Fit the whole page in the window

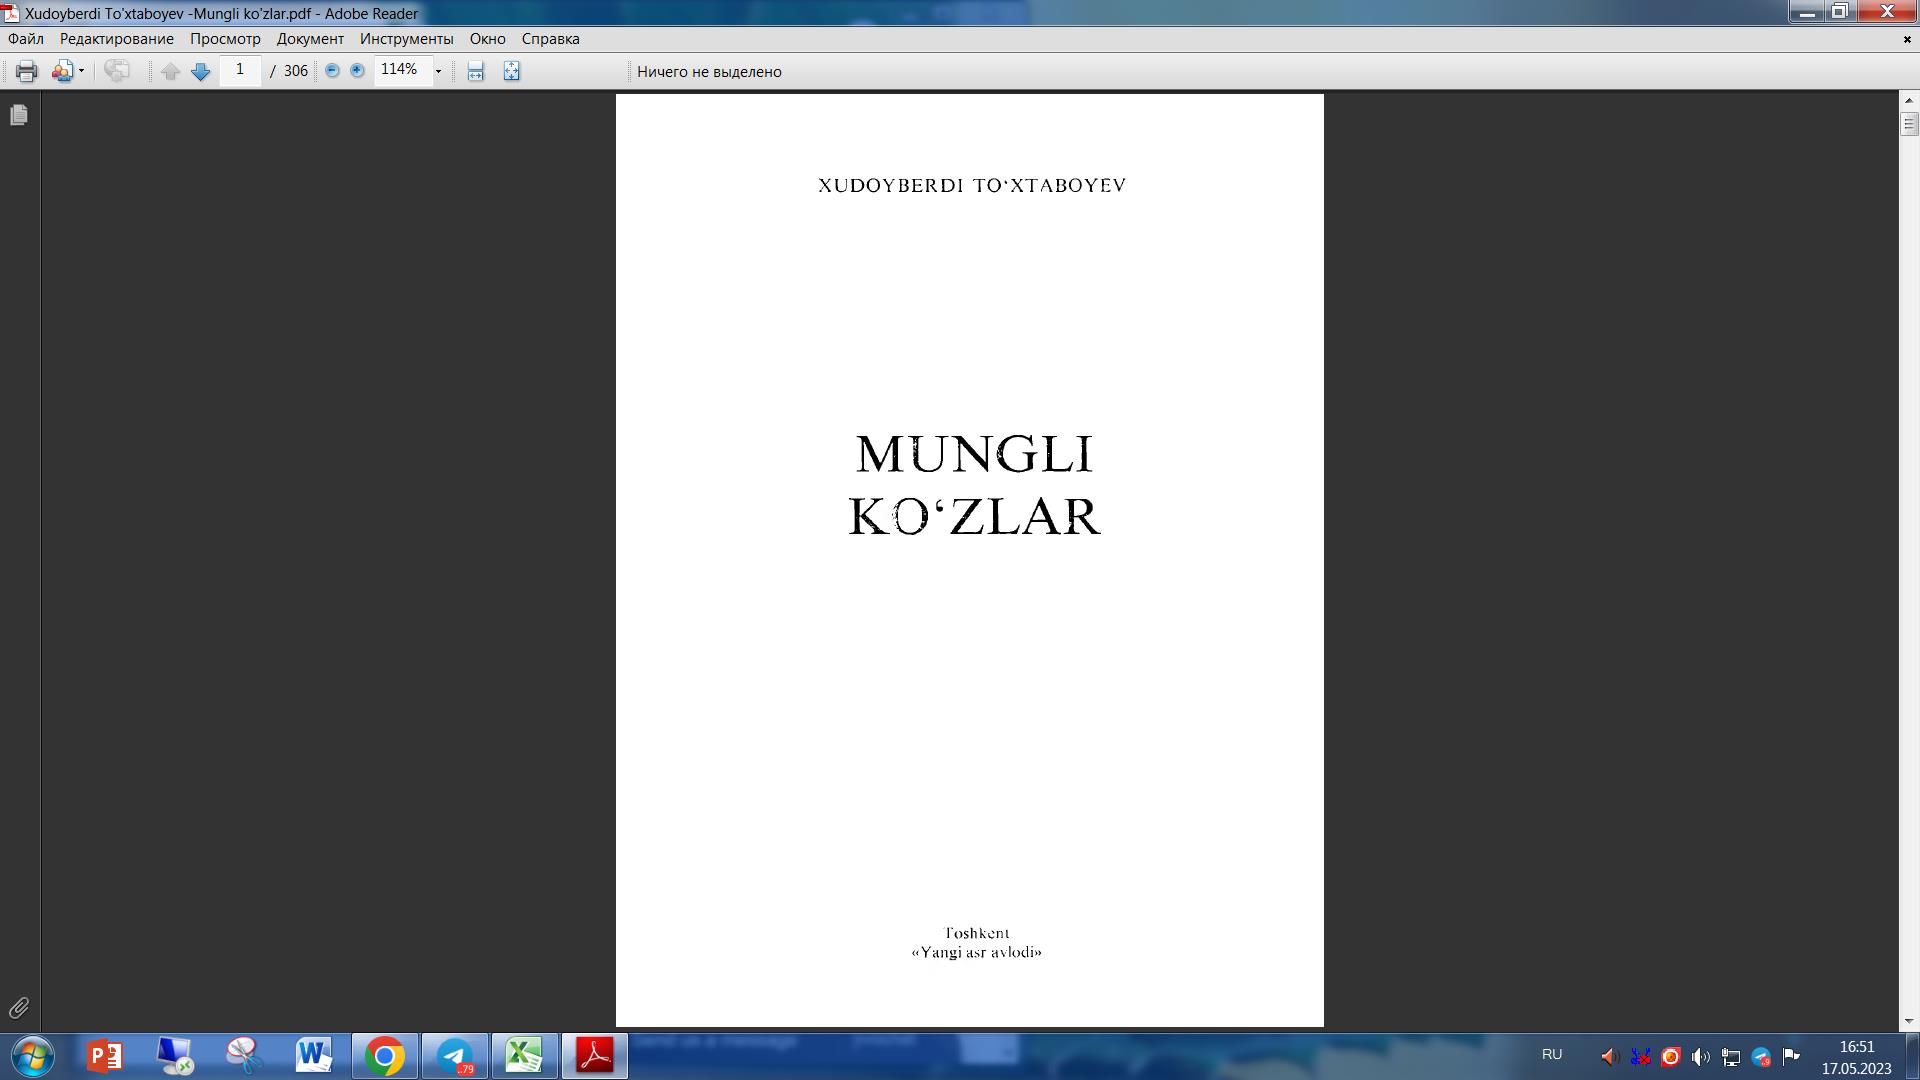(x=510, y=71)
